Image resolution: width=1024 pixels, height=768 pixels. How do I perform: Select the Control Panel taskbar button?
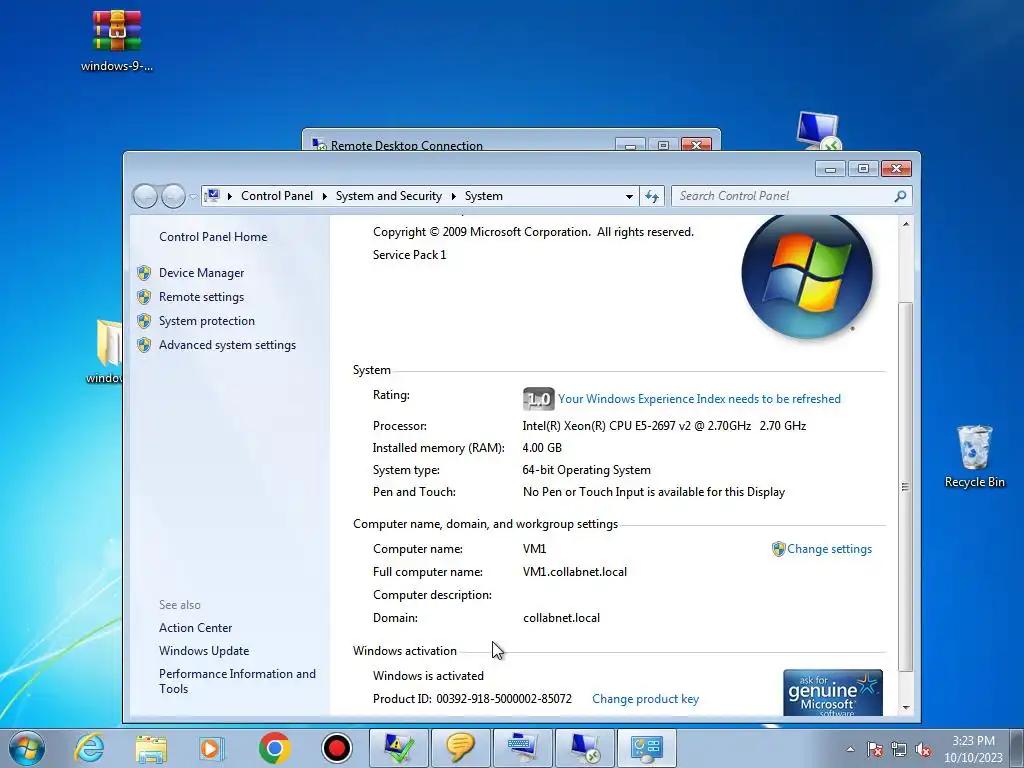point(647,748)
